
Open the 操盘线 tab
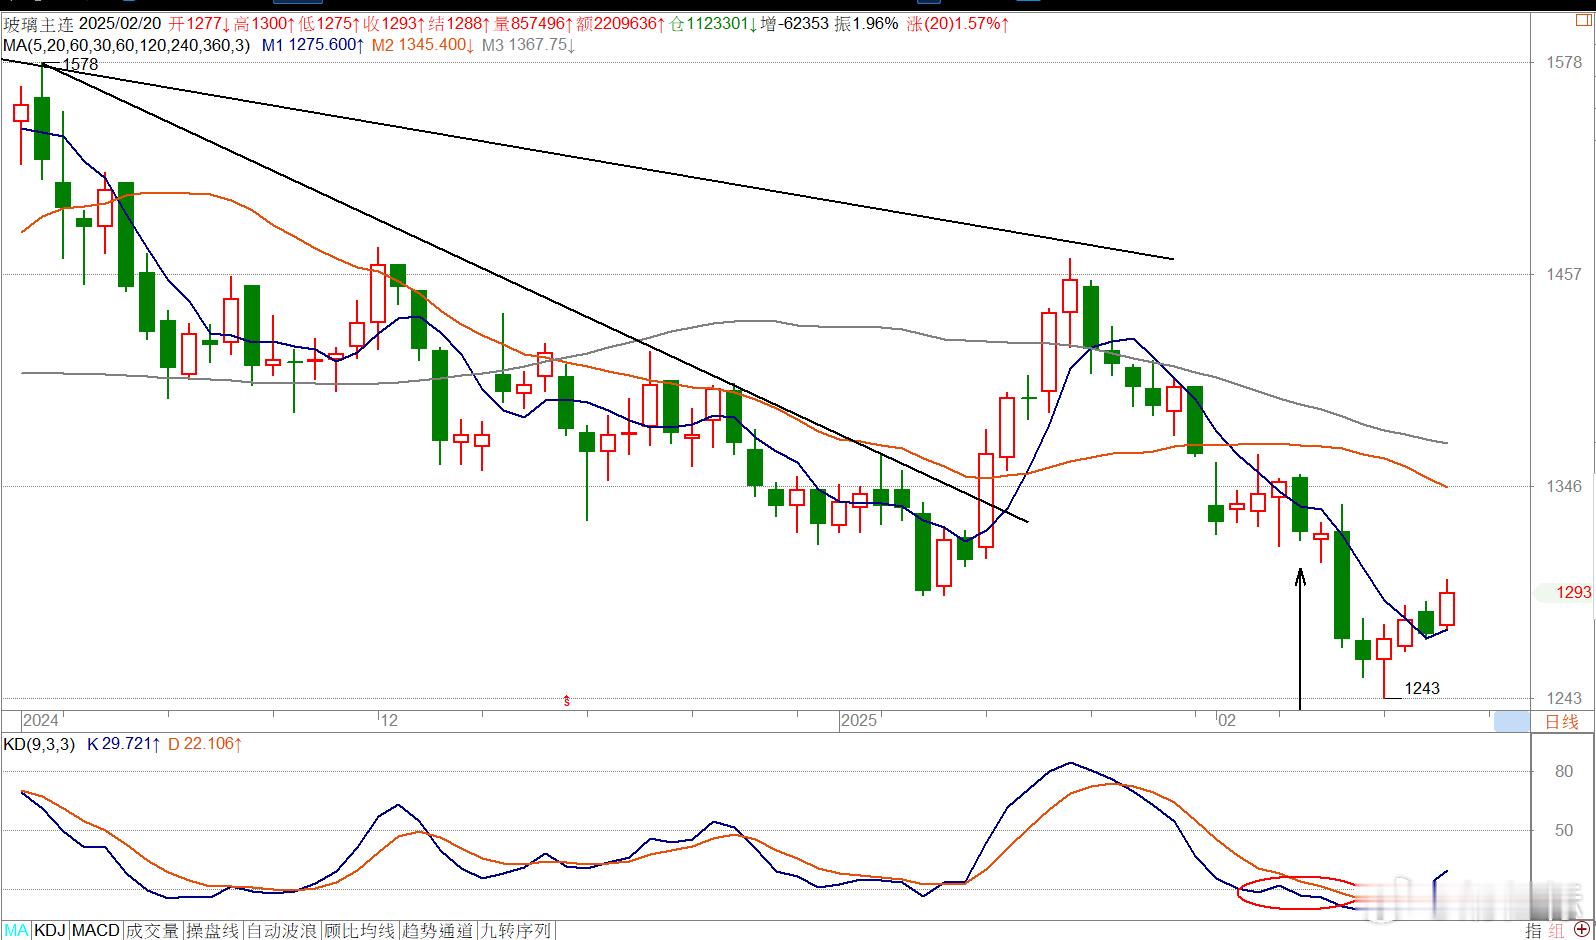[213, 931]
